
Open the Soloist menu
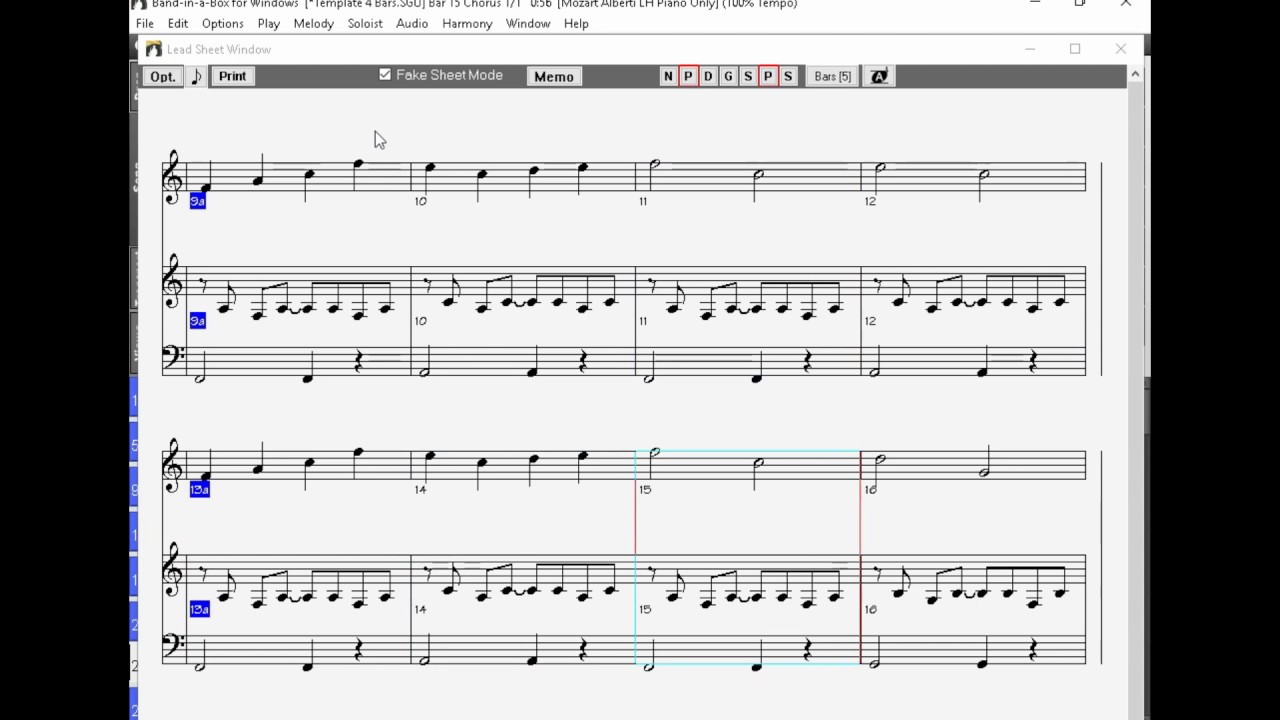(365, 23)
